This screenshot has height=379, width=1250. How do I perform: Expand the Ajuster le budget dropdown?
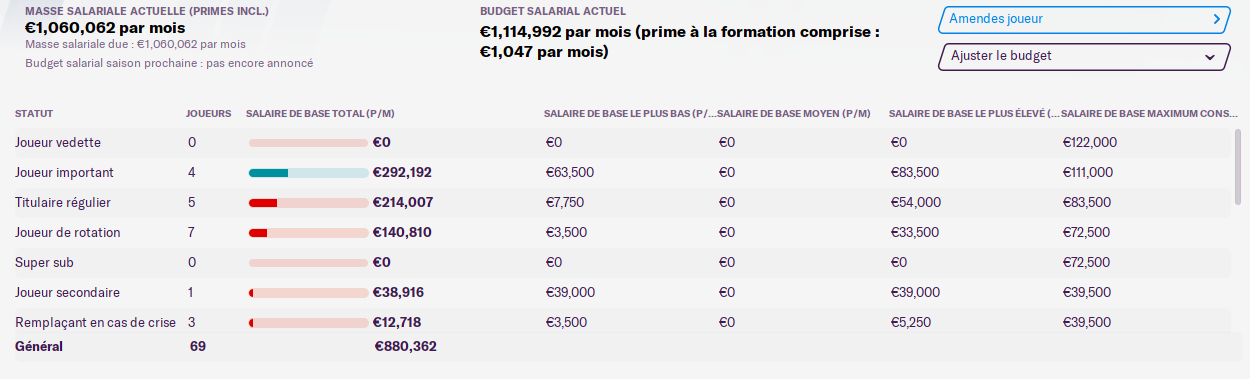pos(1083,57)
